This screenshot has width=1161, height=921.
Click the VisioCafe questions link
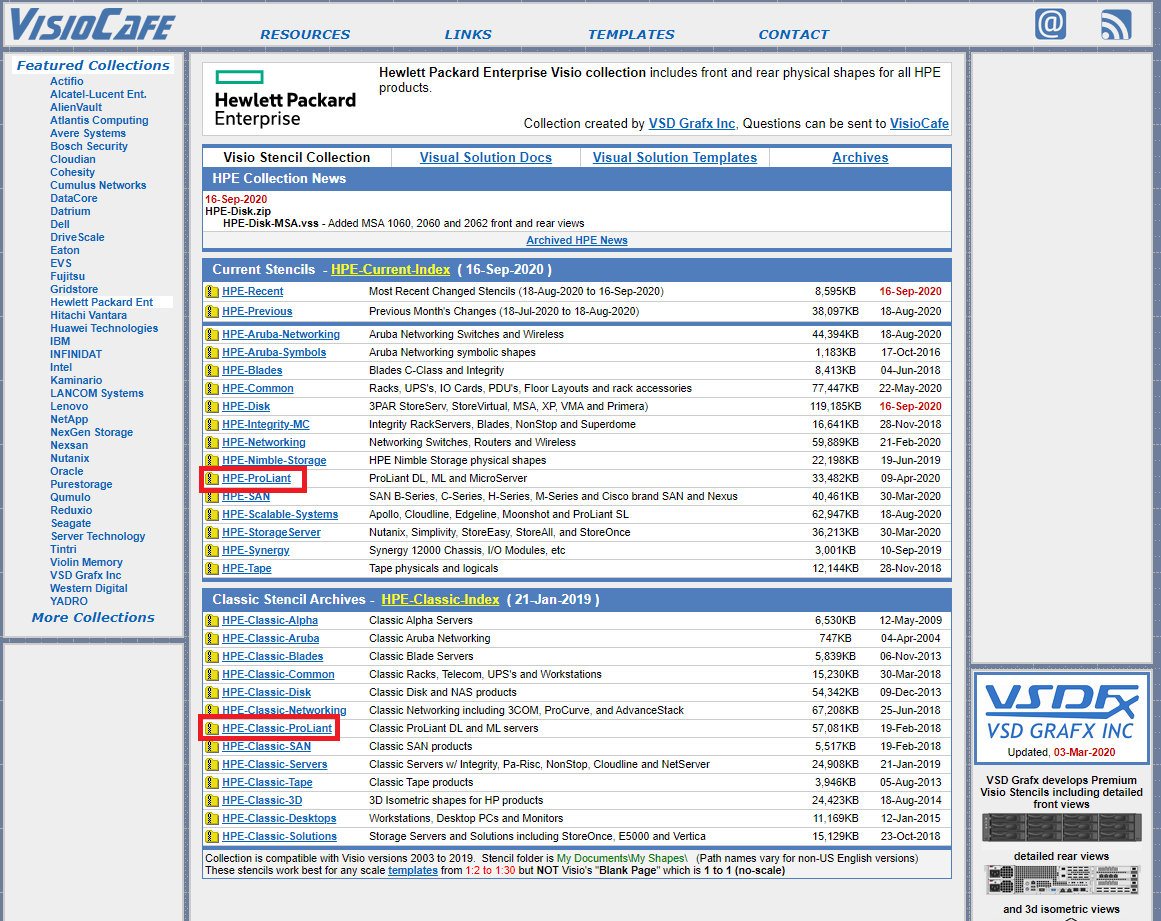(919, 124)
